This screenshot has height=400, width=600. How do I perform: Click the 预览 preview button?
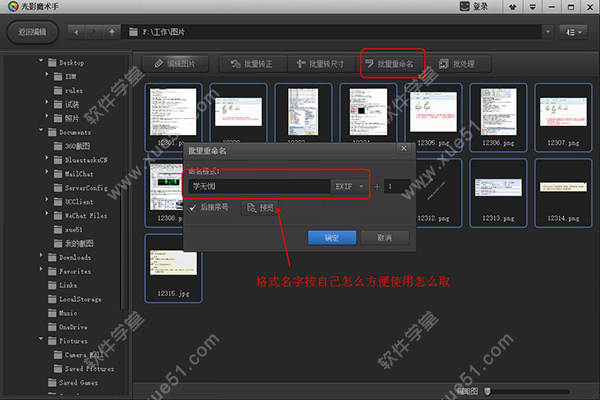[x=261, y=208]
